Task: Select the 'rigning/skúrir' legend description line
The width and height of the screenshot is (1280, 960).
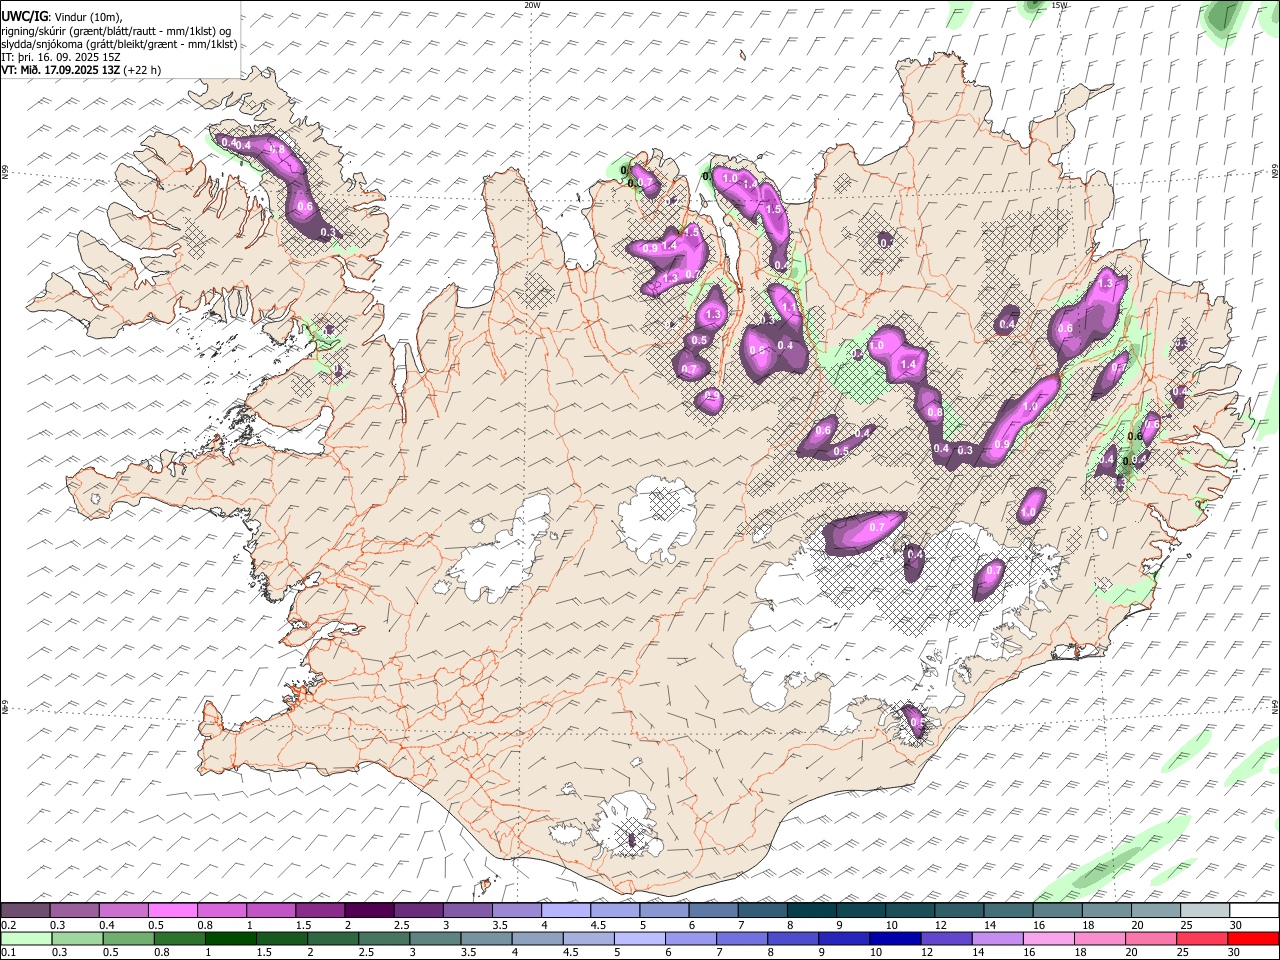Action: (117, 31)
